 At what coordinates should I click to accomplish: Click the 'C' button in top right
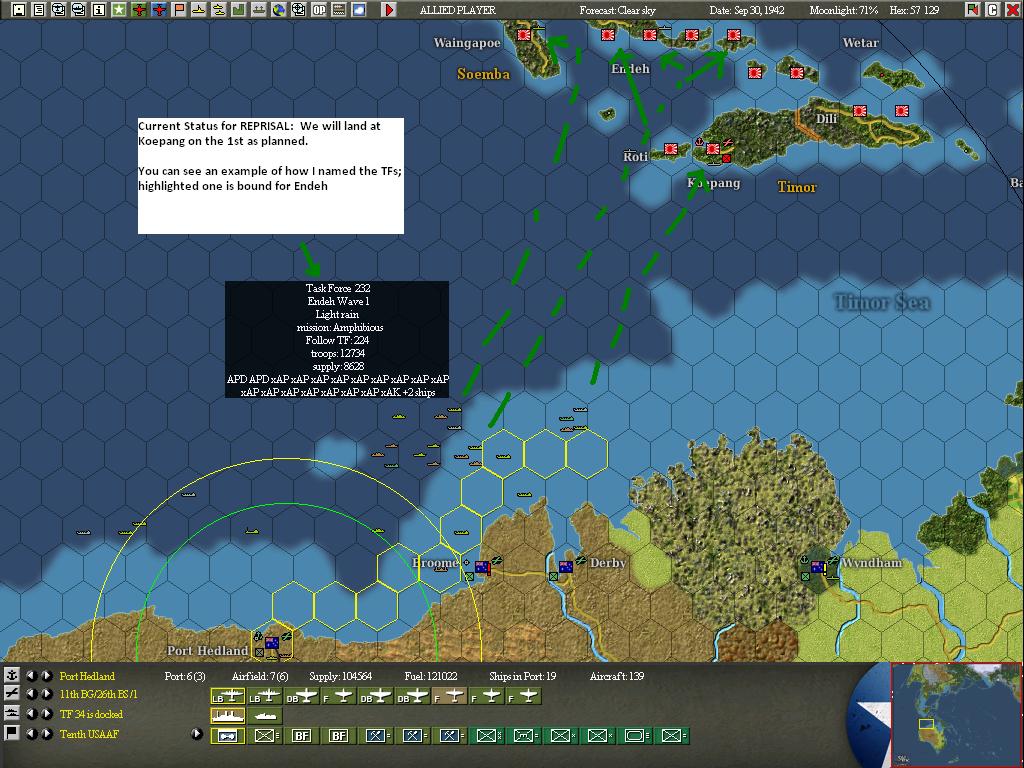(993, 10)
